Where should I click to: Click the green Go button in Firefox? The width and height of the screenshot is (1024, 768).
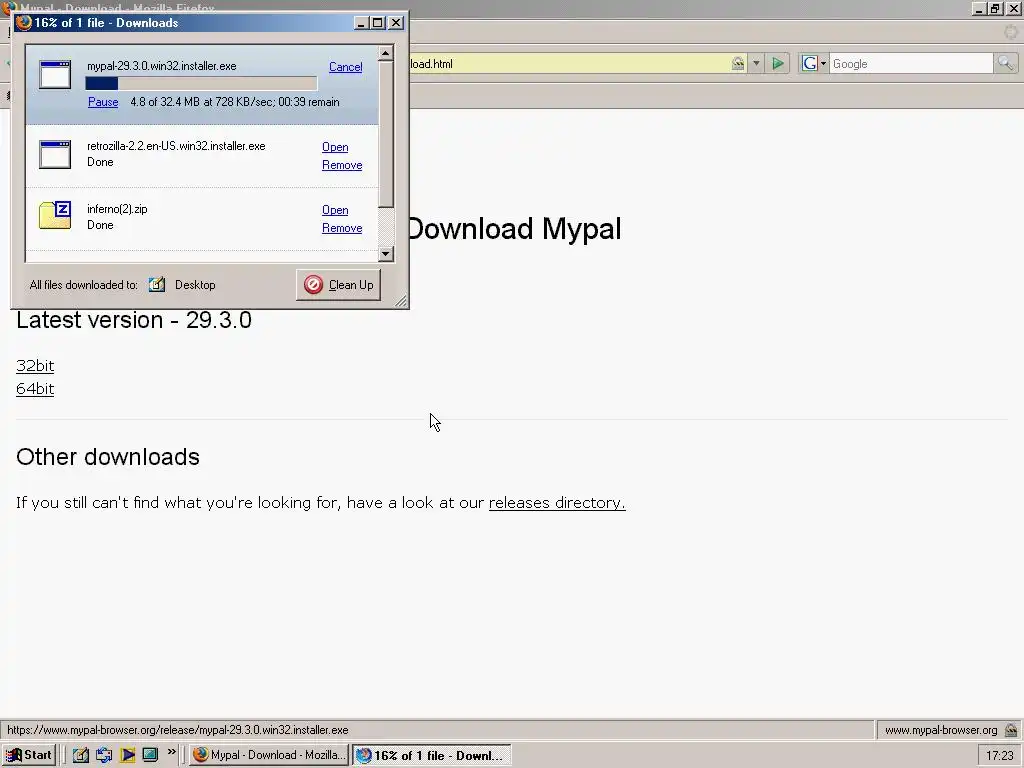pos(778,63)
